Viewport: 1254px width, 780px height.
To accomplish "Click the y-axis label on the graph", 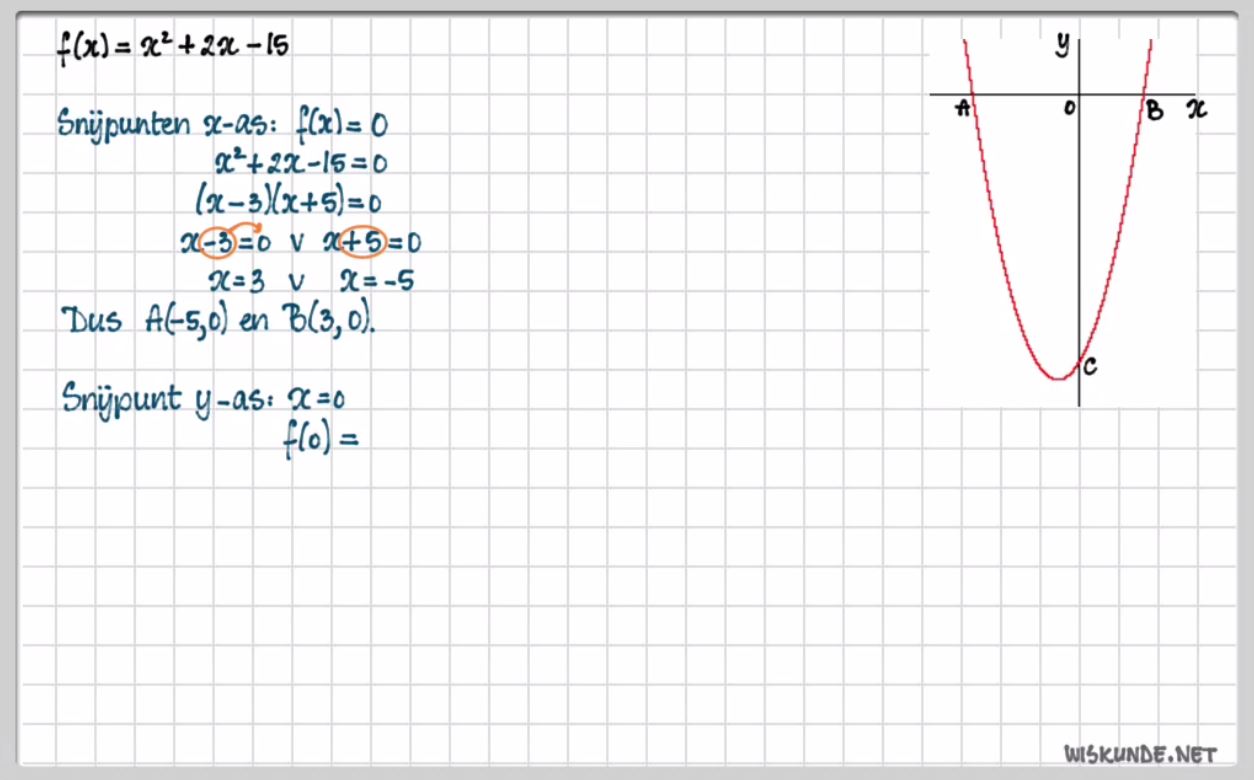I will (x=1063, y=45).
